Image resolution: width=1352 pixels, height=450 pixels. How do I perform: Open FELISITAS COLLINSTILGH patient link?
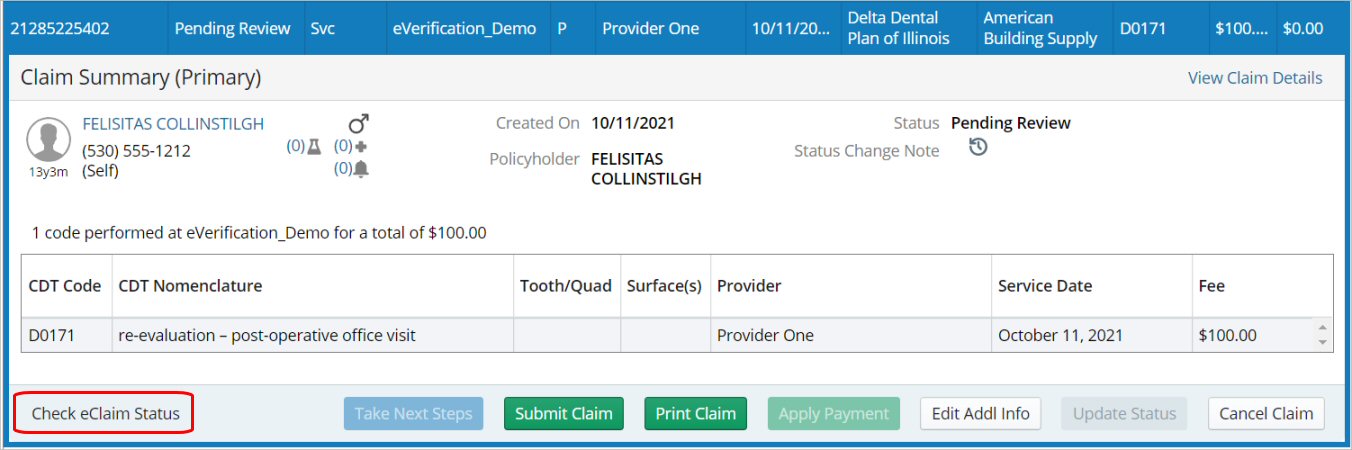click(173, 124)
